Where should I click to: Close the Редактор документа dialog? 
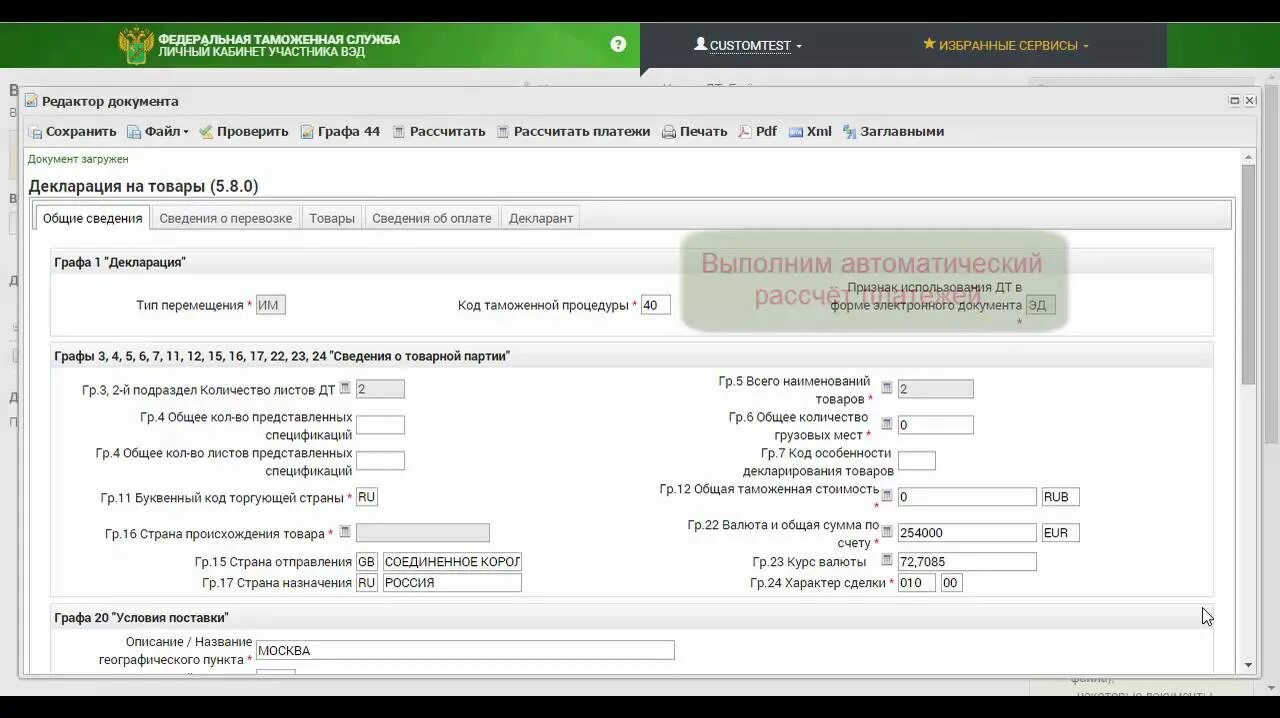tap(1250, 101)
